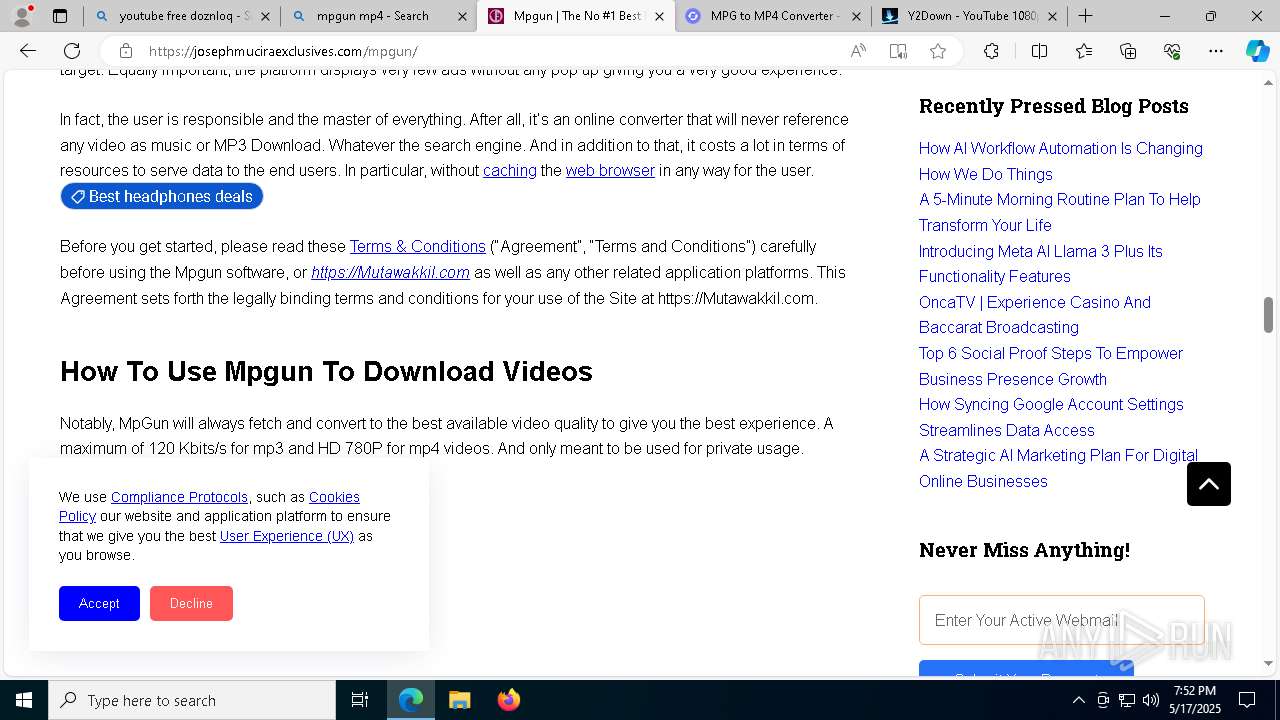Click the scroll-to-top arrow button
Viewport: 1280px width, 720px height.
tap(1209, 484)
